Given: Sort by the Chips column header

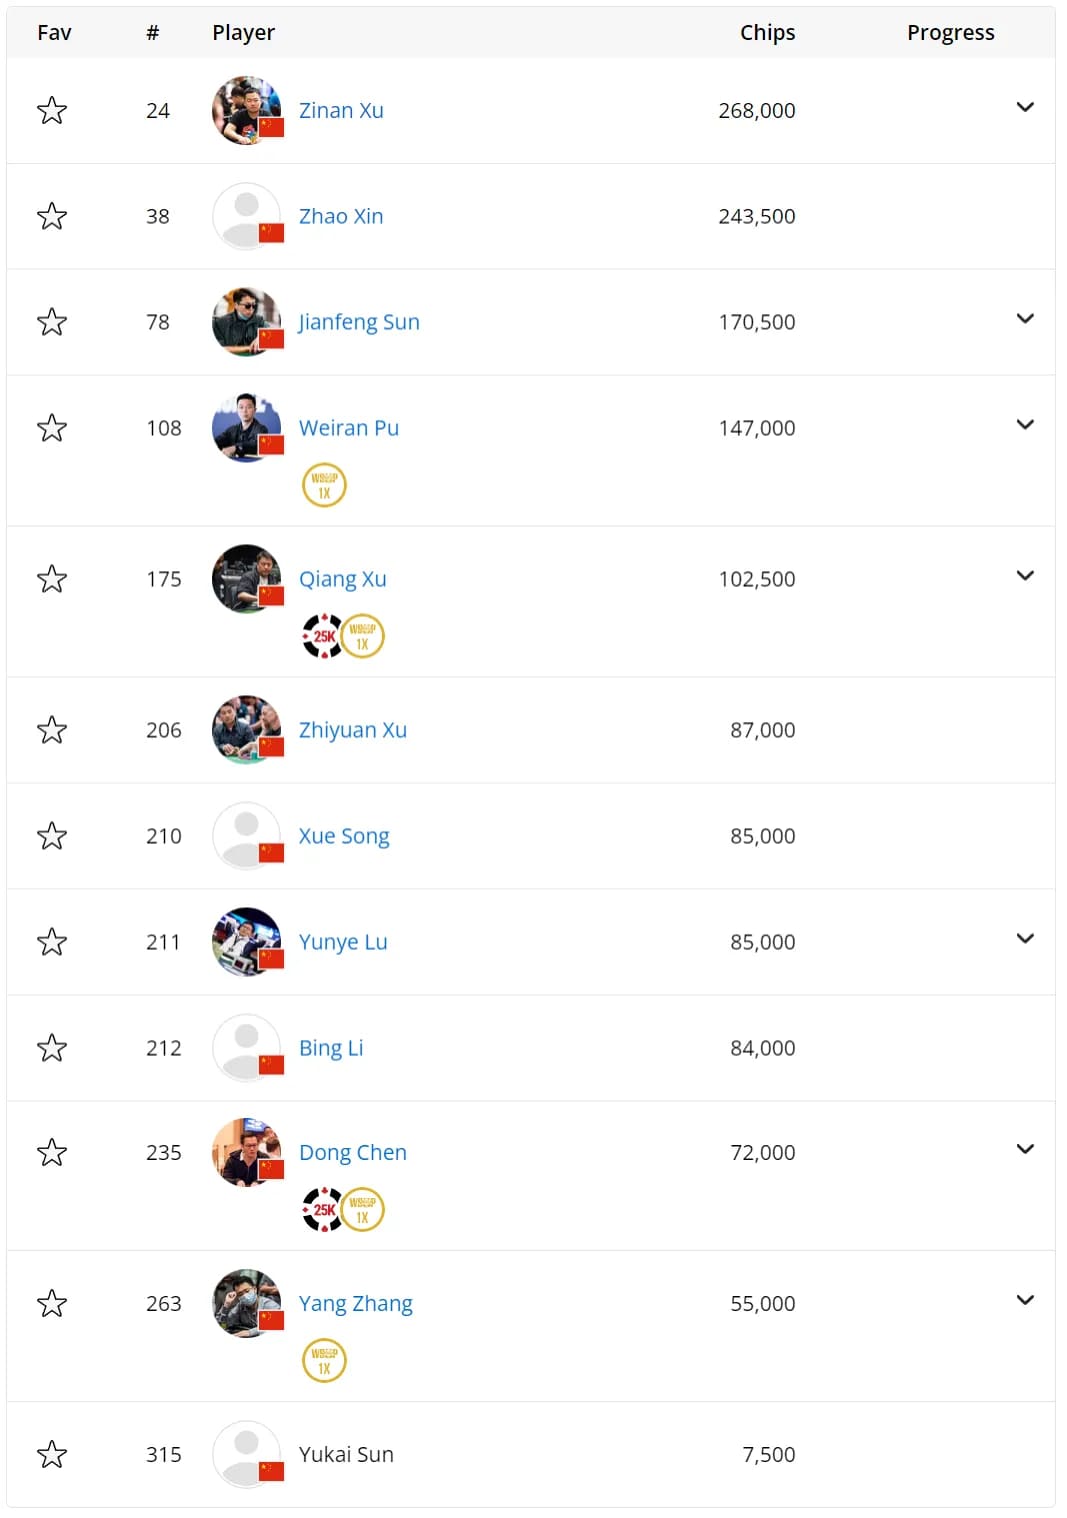Looking at the screenshot, I should [x=767, y=32].
